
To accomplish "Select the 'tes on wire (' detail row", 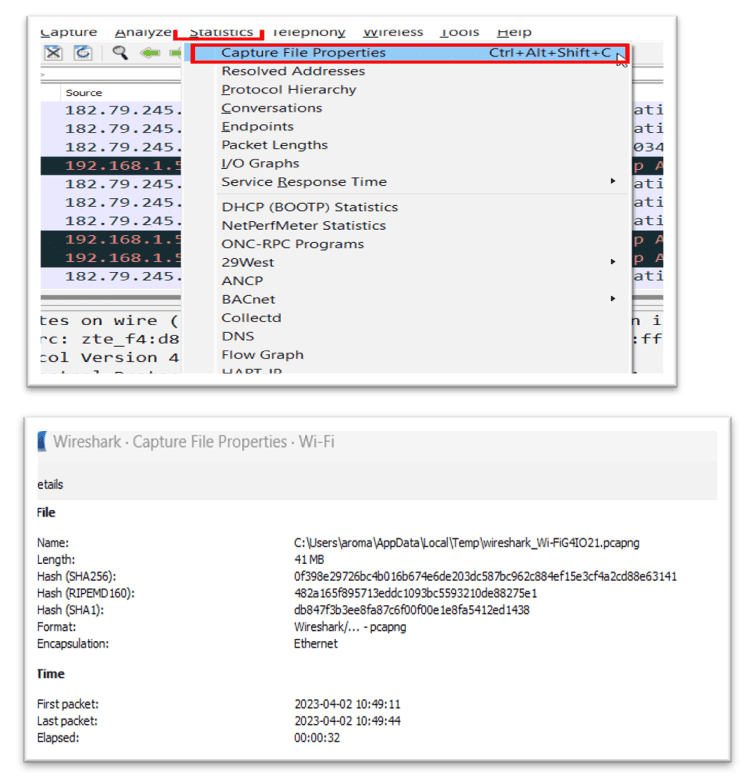I will tap(110, 321).
